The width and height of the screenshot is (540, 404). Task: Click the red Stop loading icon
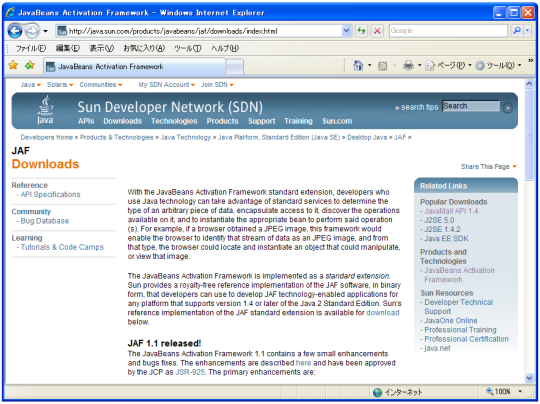coord(377,31)
